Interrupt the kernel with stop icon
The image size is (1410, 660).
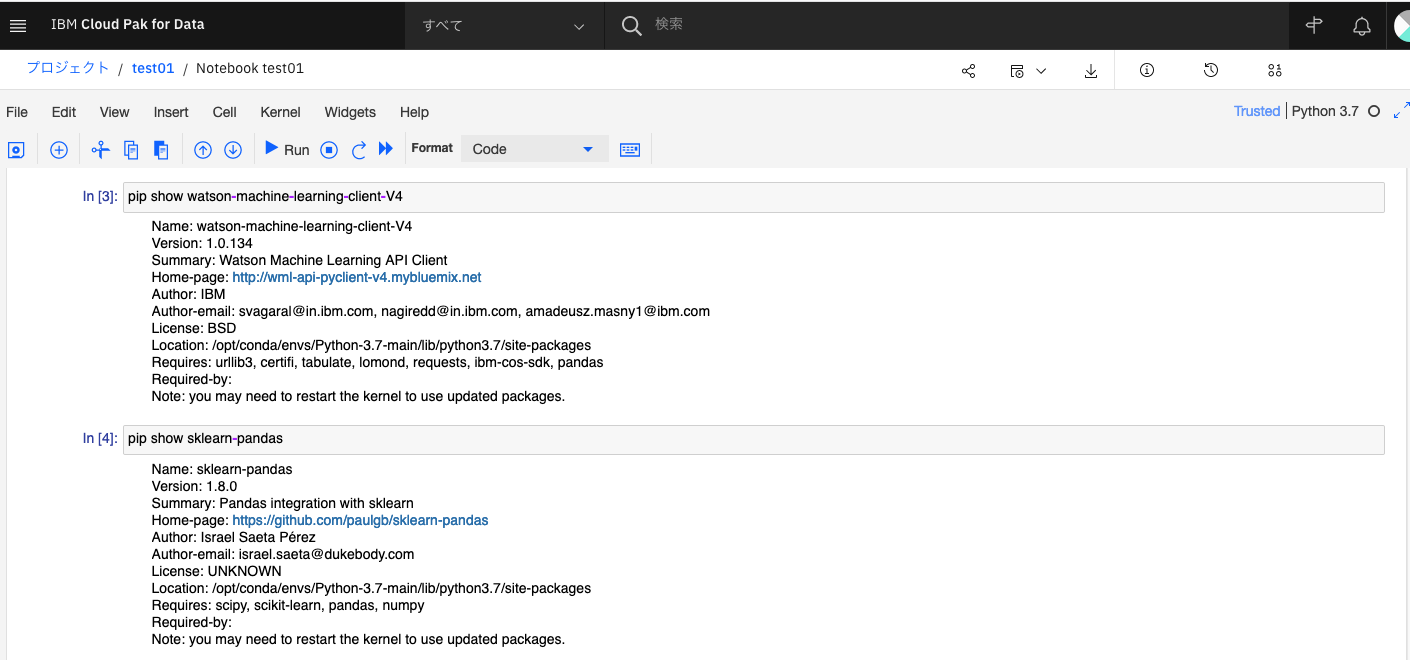click(x=329, y=150)
